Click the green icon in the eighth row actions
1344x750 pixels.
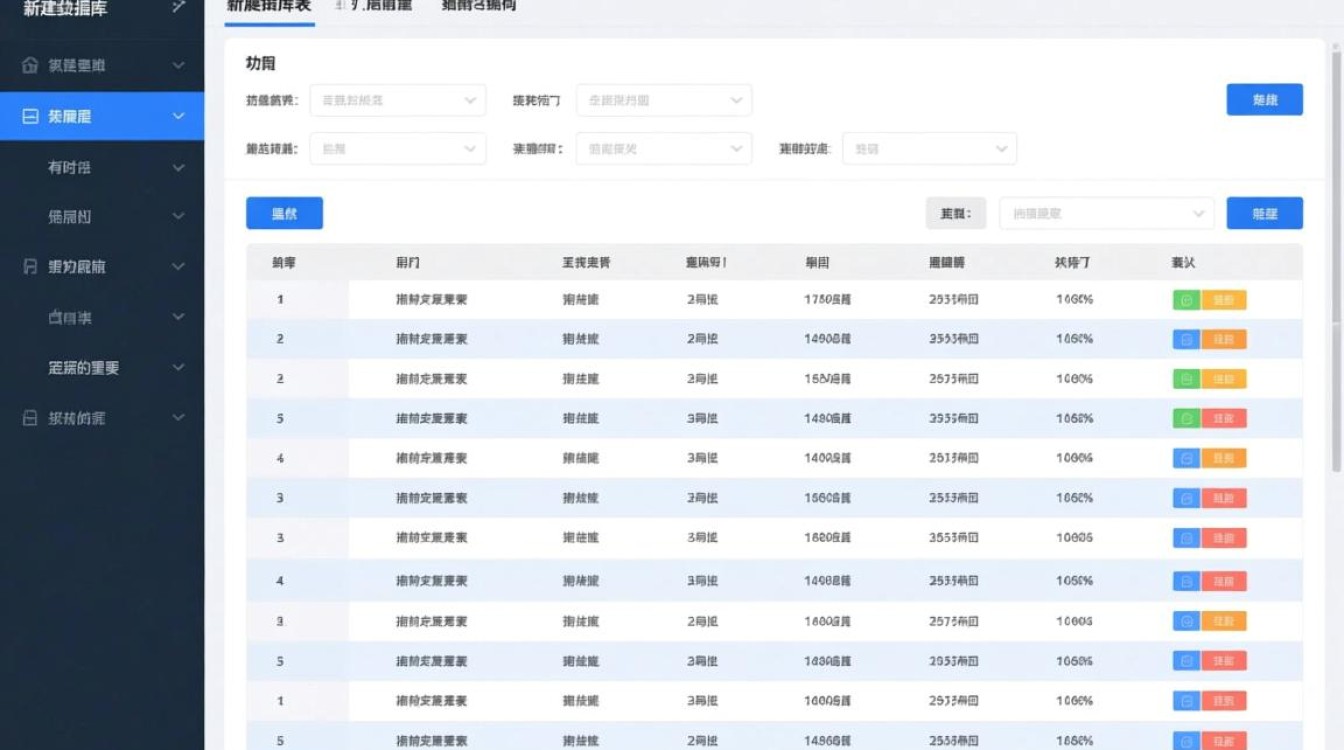point(1186,580)
